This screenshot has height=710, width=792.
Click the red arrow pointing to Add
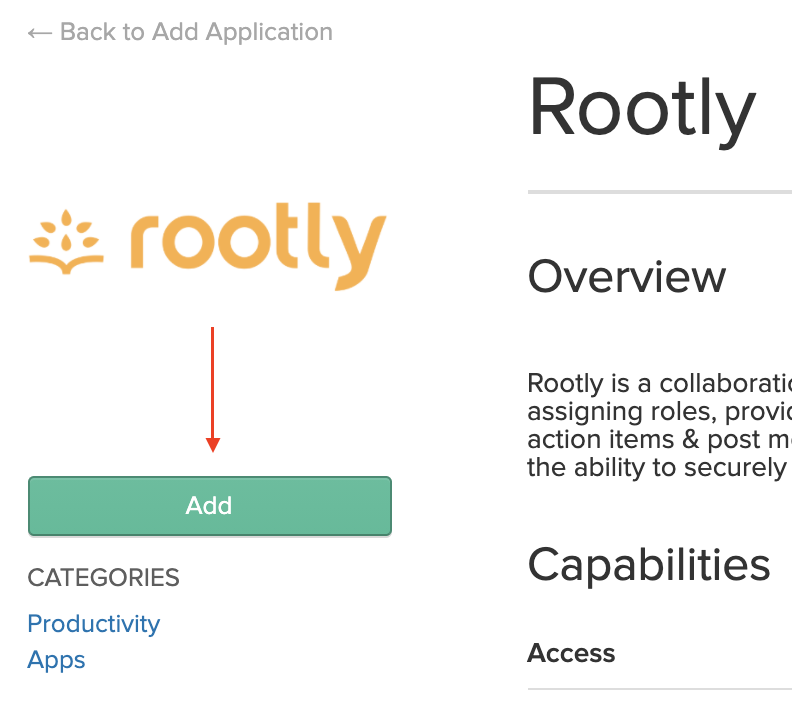212,389
